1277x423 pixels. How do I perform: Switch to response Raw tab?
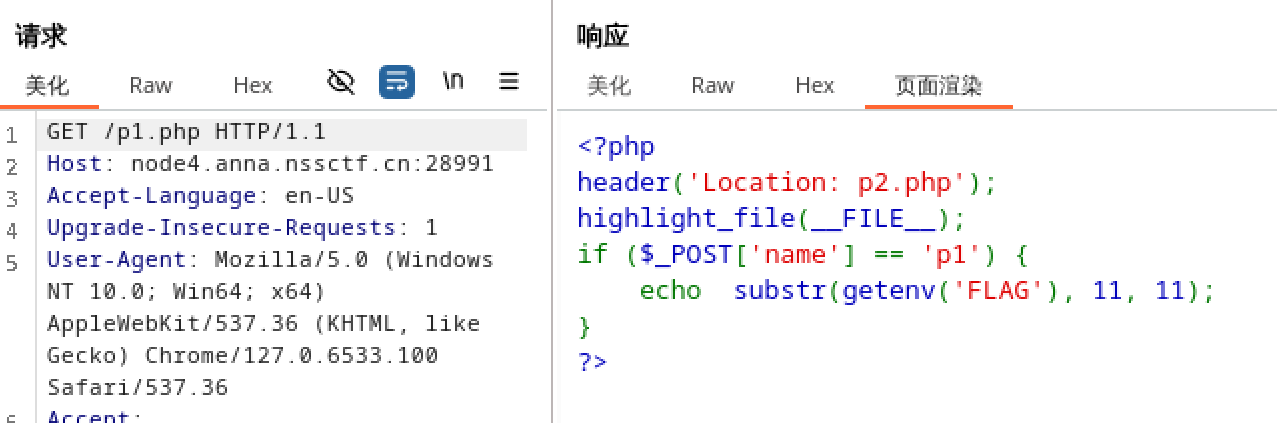tap(713, 86)
